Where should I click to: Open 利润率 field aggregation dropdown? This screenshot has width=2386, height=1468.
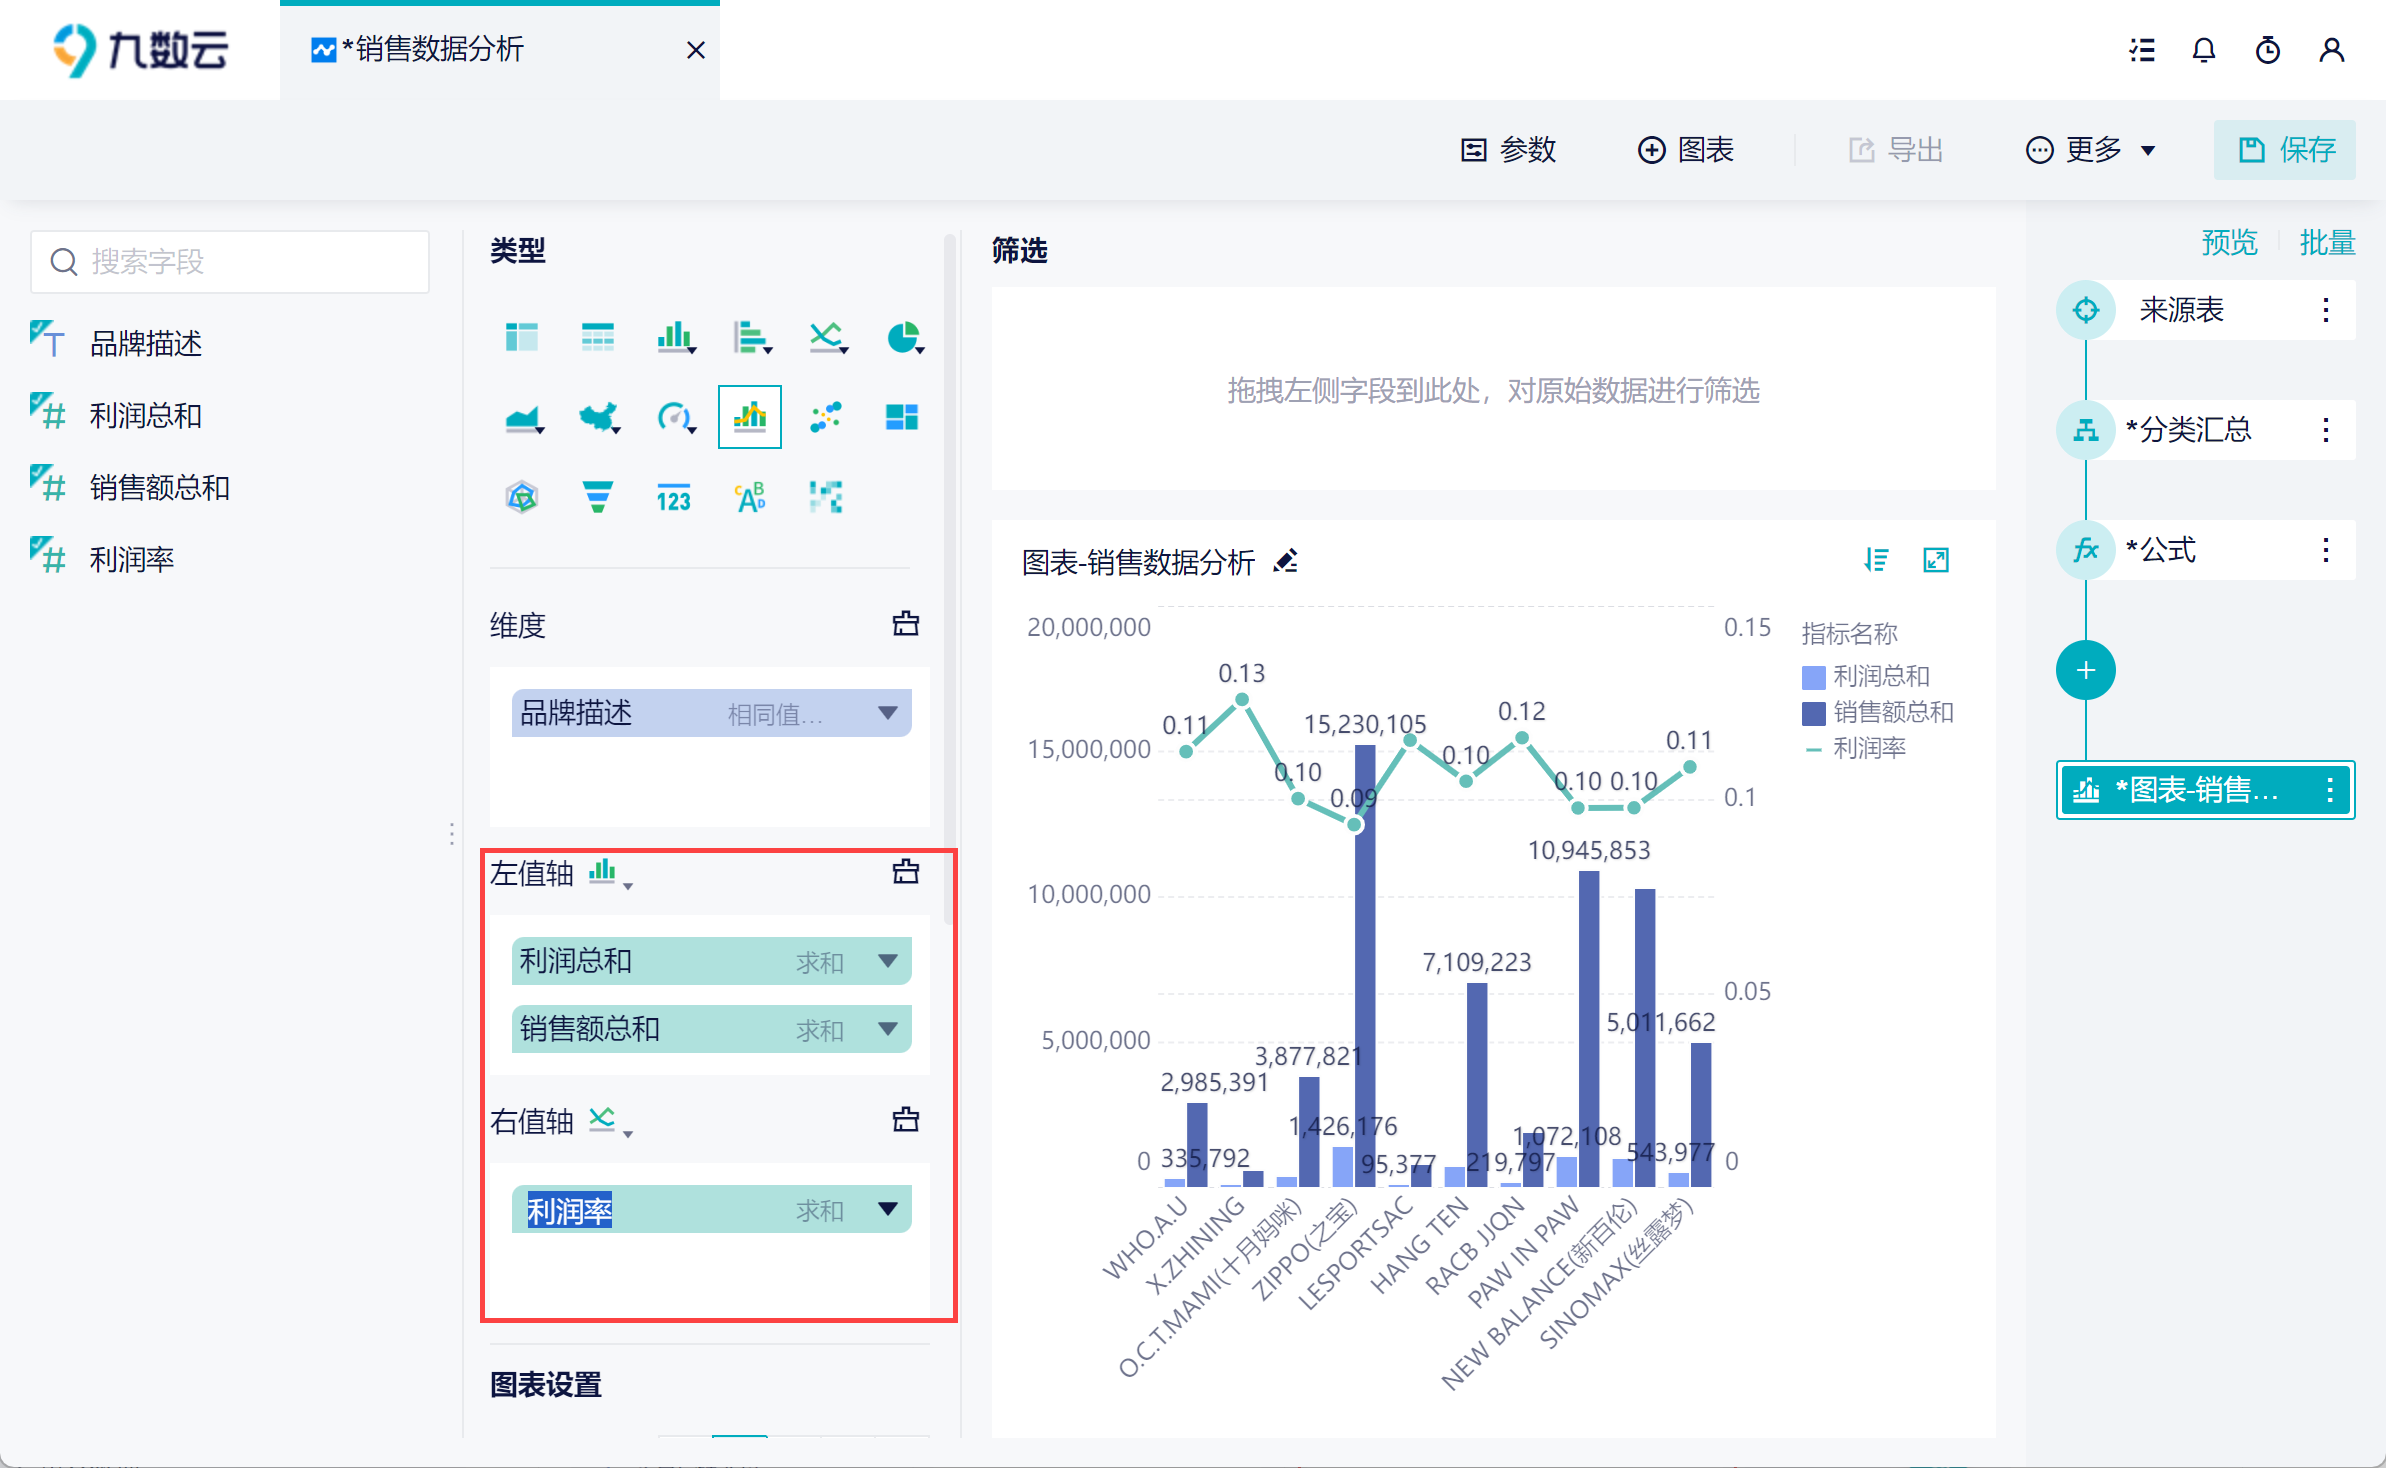pyautogui.click(x=887, y=1209)
